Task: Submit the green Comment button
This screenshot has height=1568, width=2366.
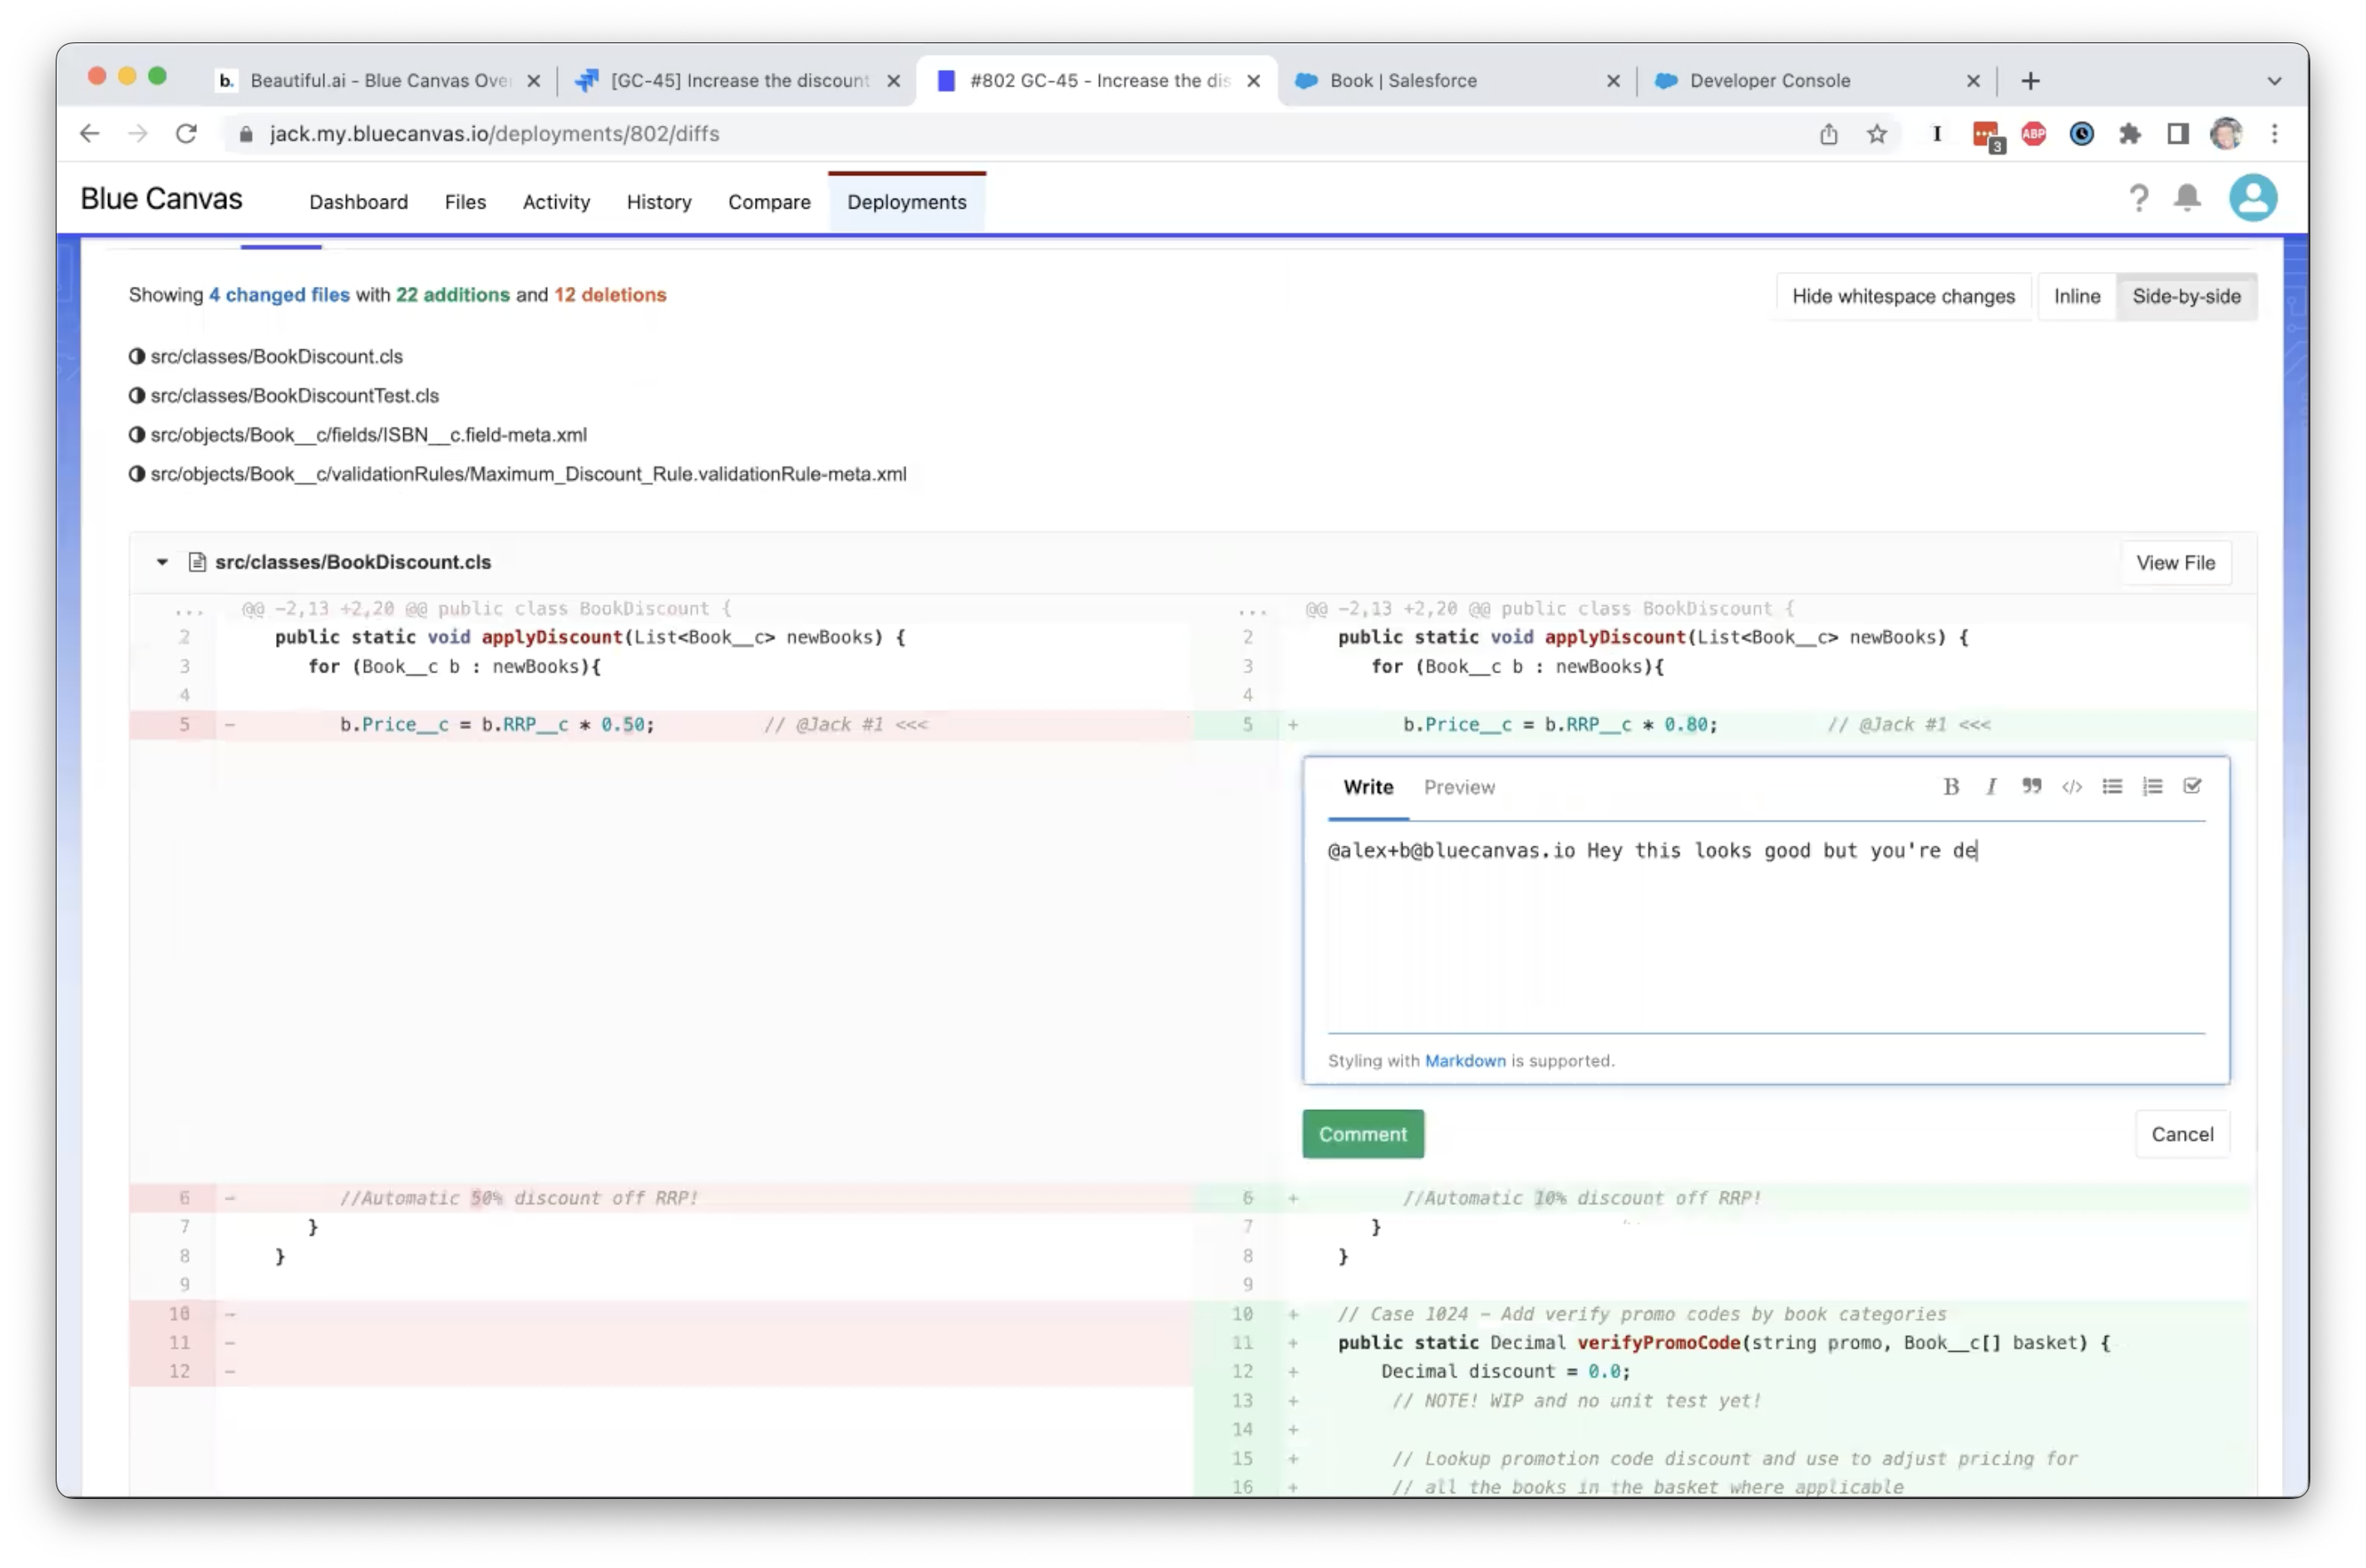Action: [1363, 1134]
